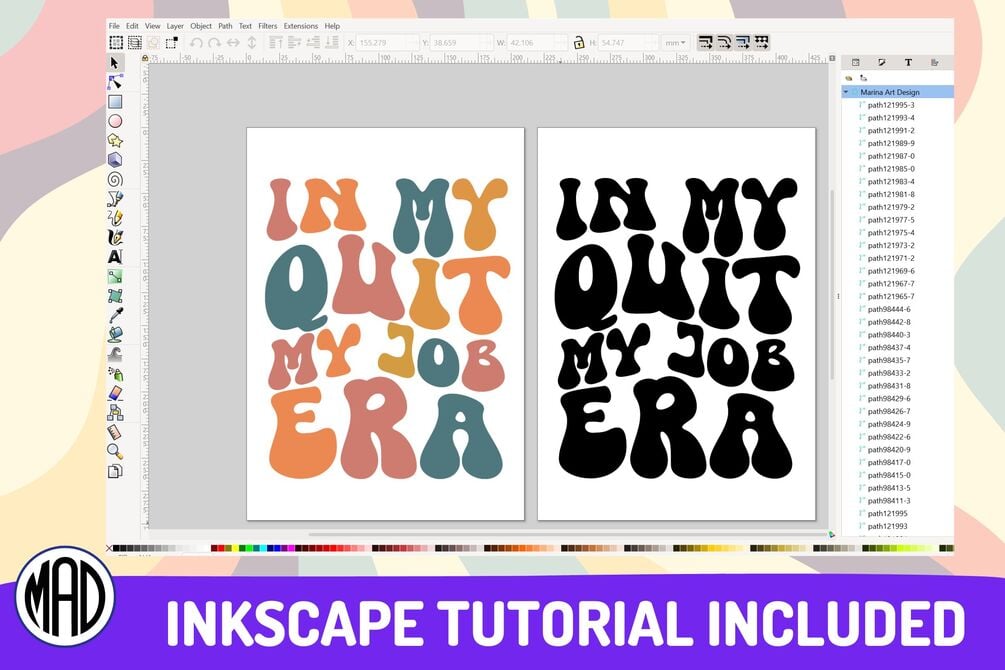
Task: Click the X position input field
Action: click(388, 42)
